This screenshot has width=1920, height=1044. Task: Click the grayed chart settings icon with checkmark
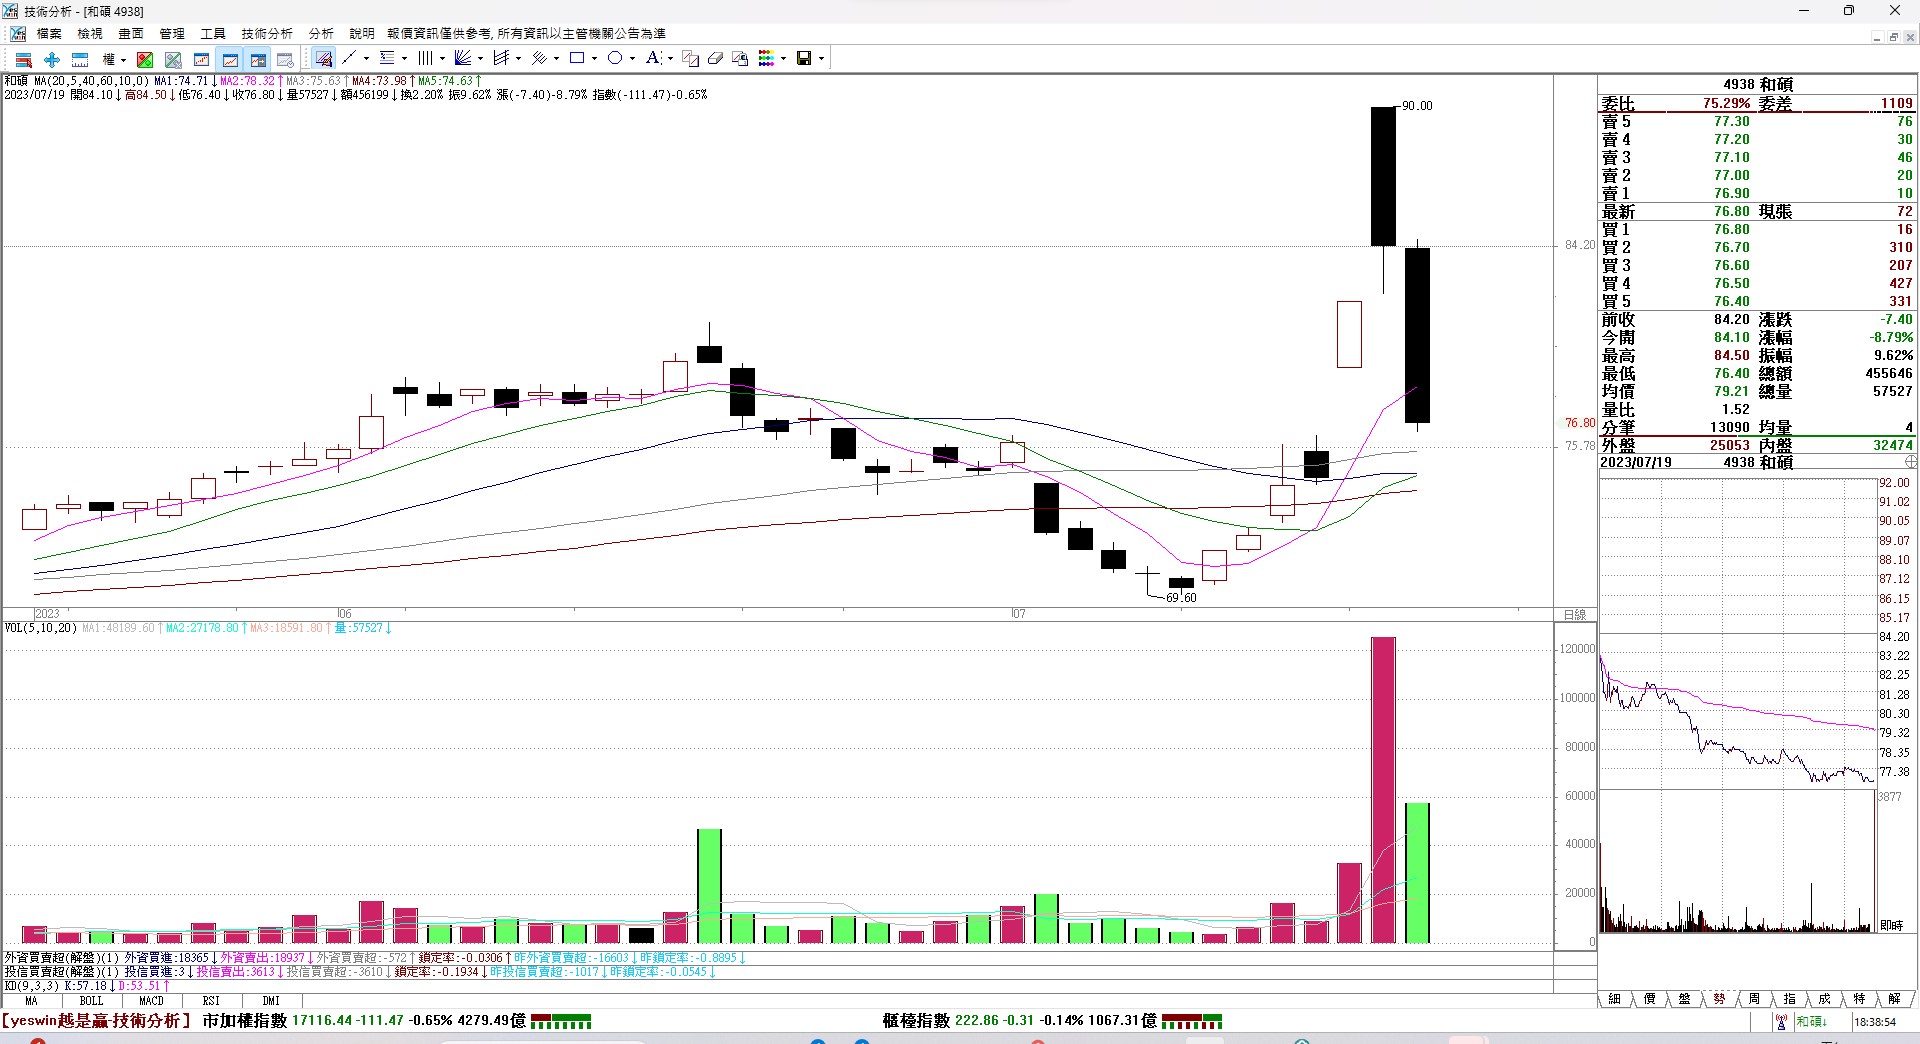(285, 59)
